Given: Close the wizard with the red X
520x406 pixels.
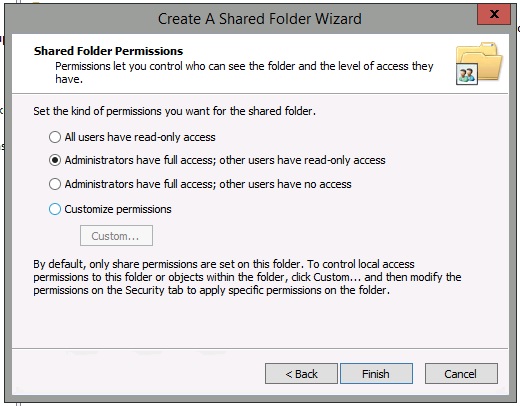Looking at the screenshot, I should [494, 14].
